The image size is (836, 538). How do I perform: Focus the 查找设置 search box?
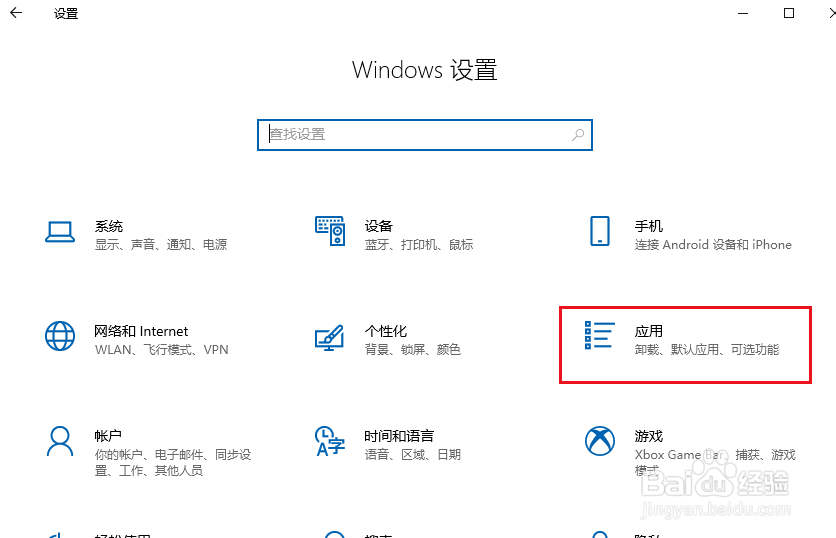pos(424,135)
